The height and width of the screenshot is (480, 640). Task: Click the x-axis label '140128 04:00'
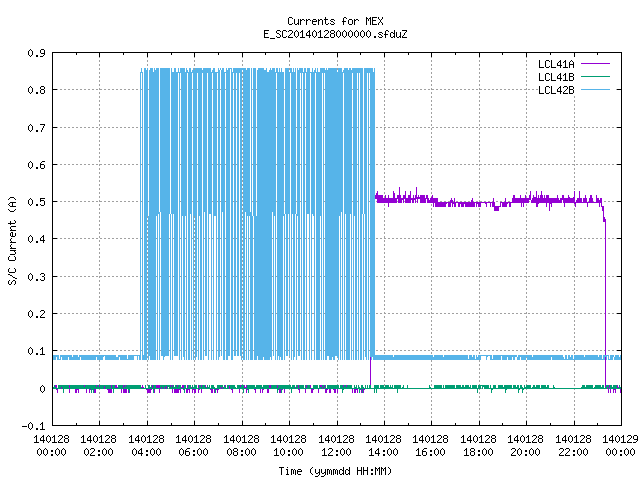click(x=147, y=446)
